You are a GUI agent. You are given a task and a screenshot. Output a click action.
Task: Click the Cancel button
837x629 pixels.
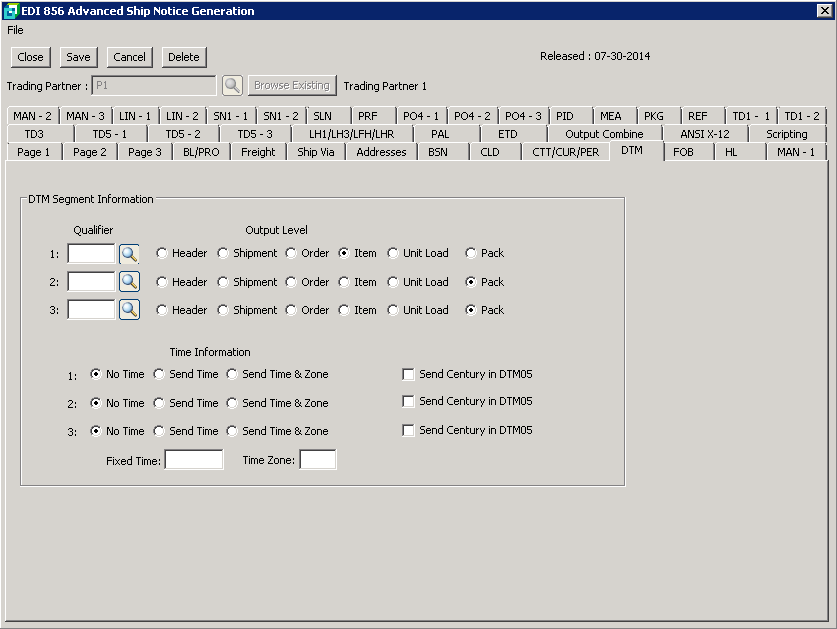click(x=129, y=57)
